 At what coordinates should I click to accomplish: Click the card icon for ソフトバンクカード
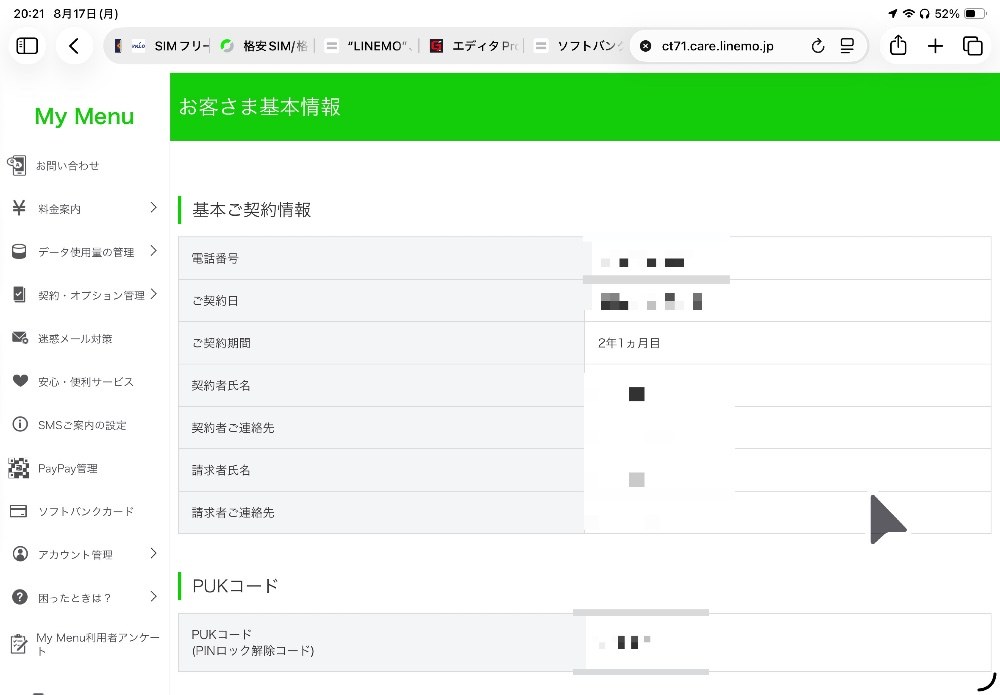[x=18, y=511]
